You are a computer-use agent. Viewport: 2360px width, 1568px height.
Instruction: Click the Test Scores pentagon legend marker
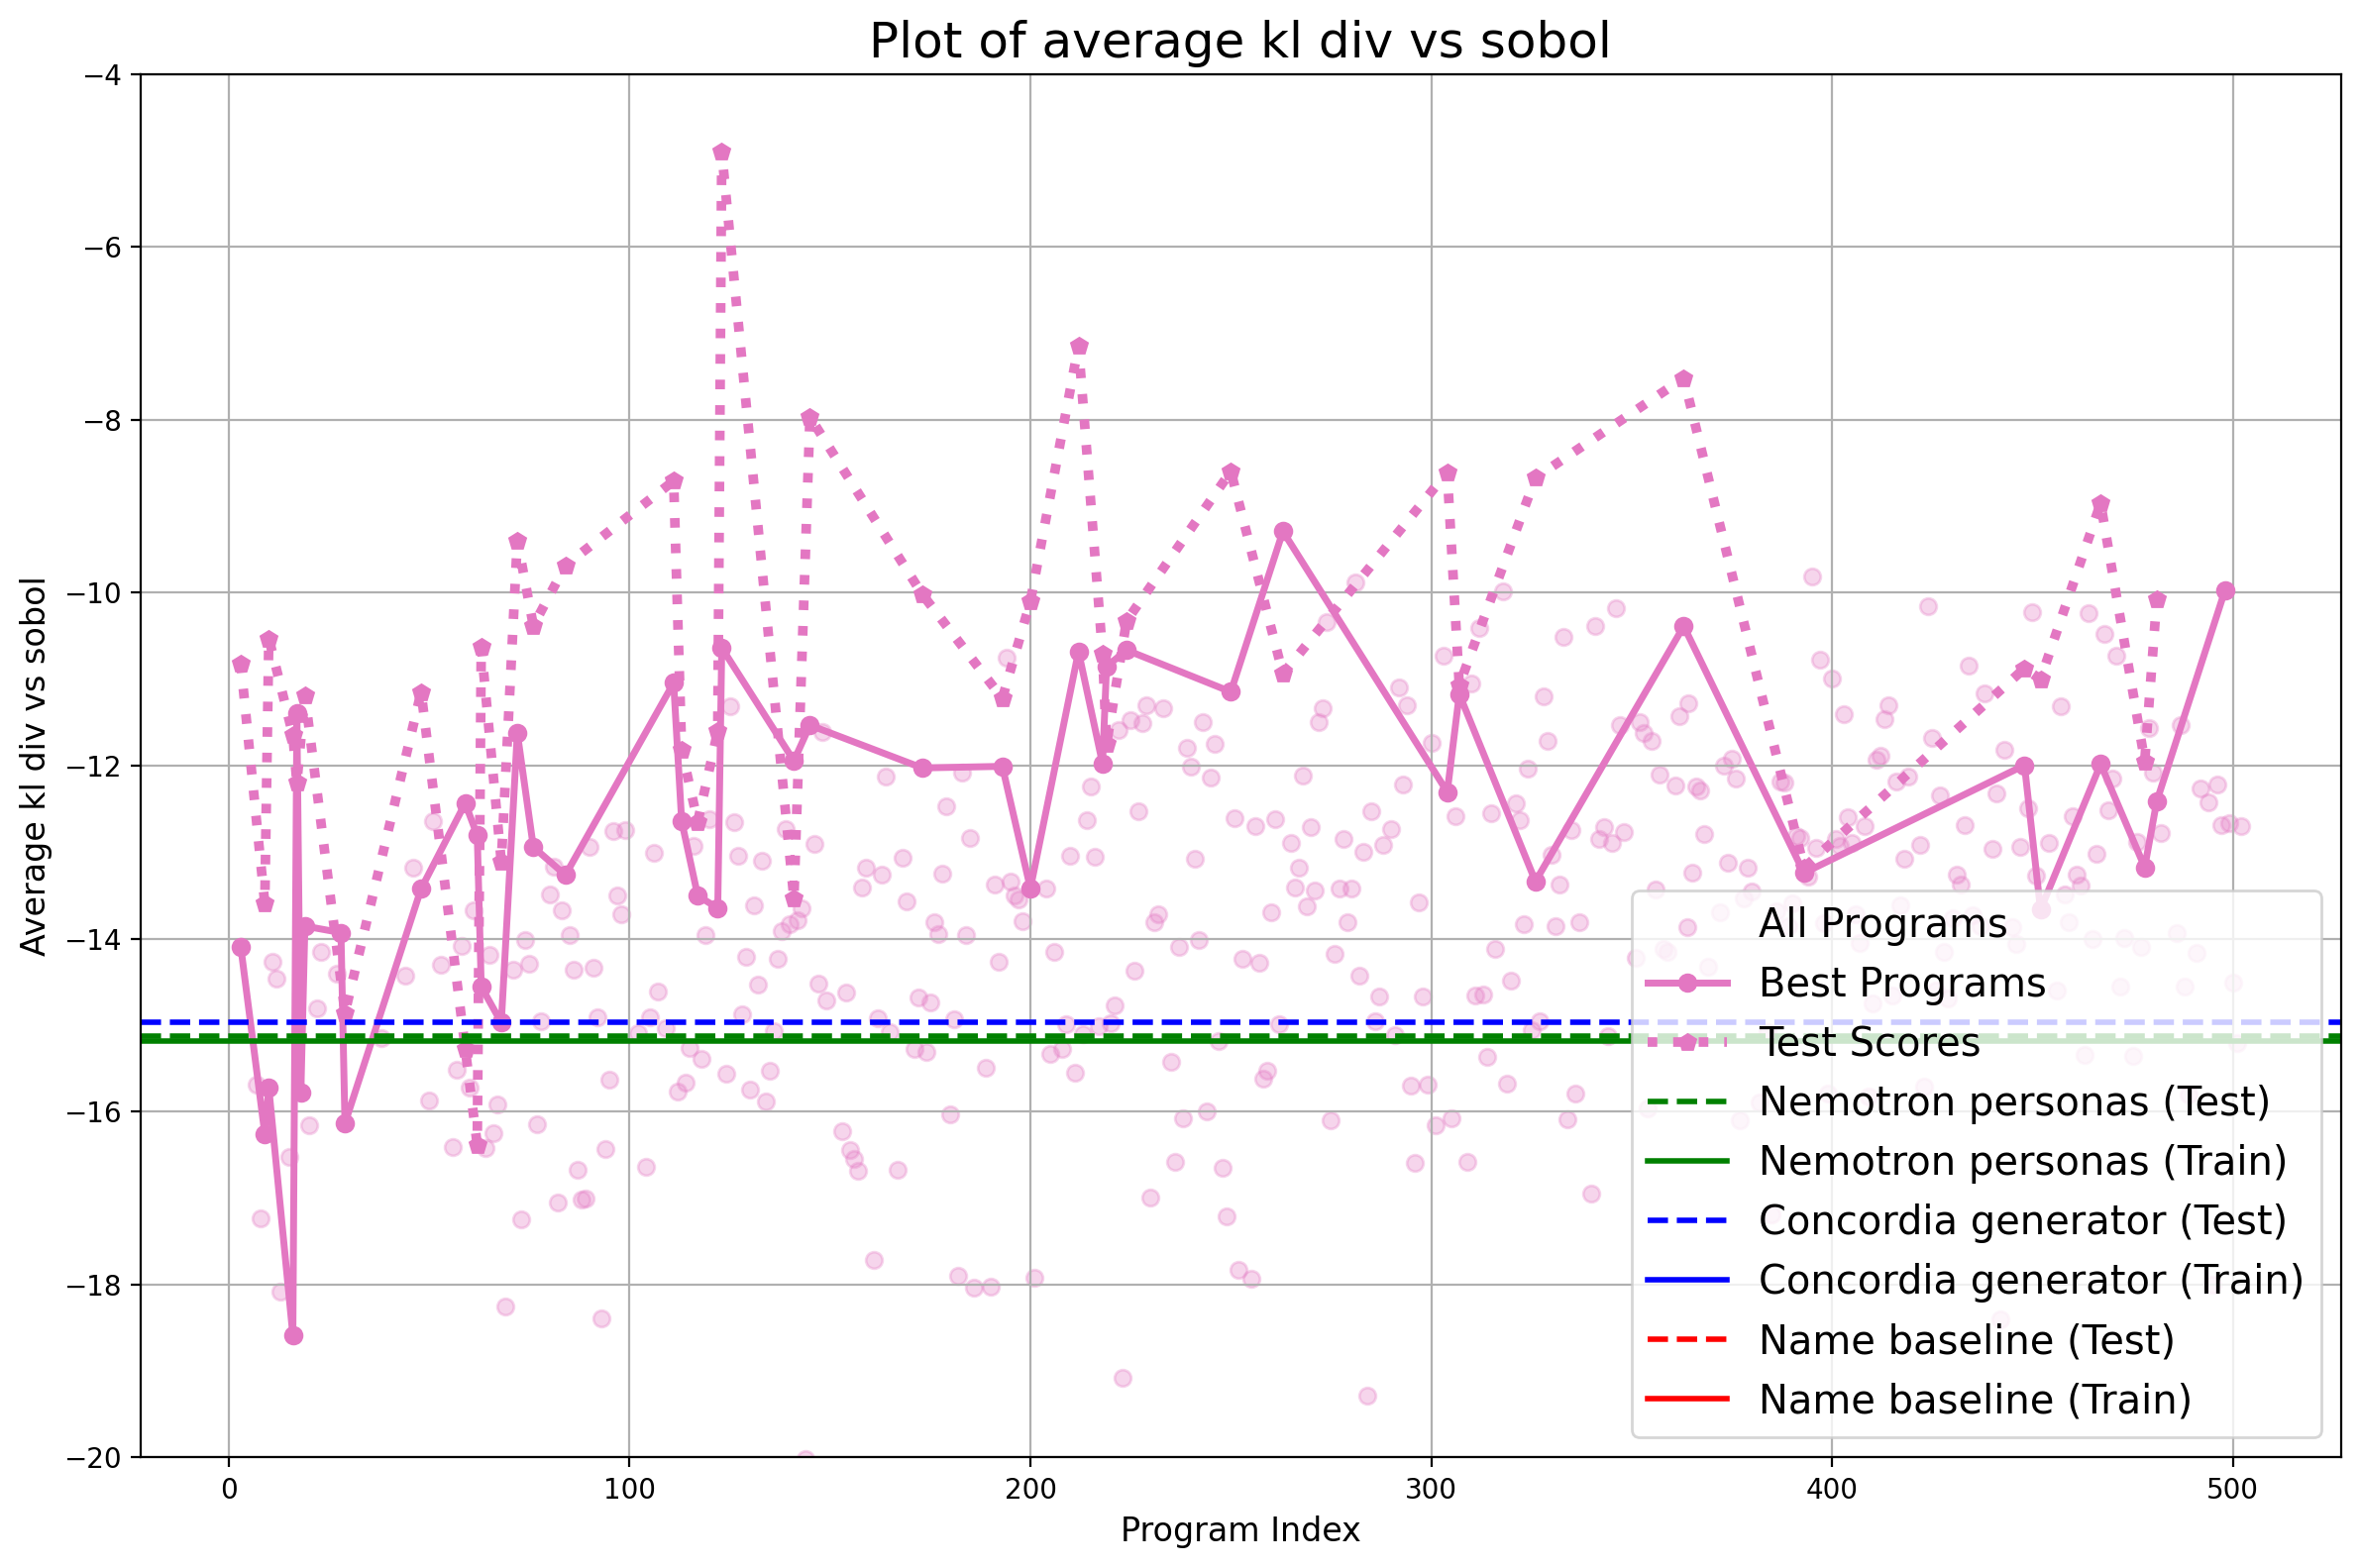pyautogui.click(x=1687, y=1043)
